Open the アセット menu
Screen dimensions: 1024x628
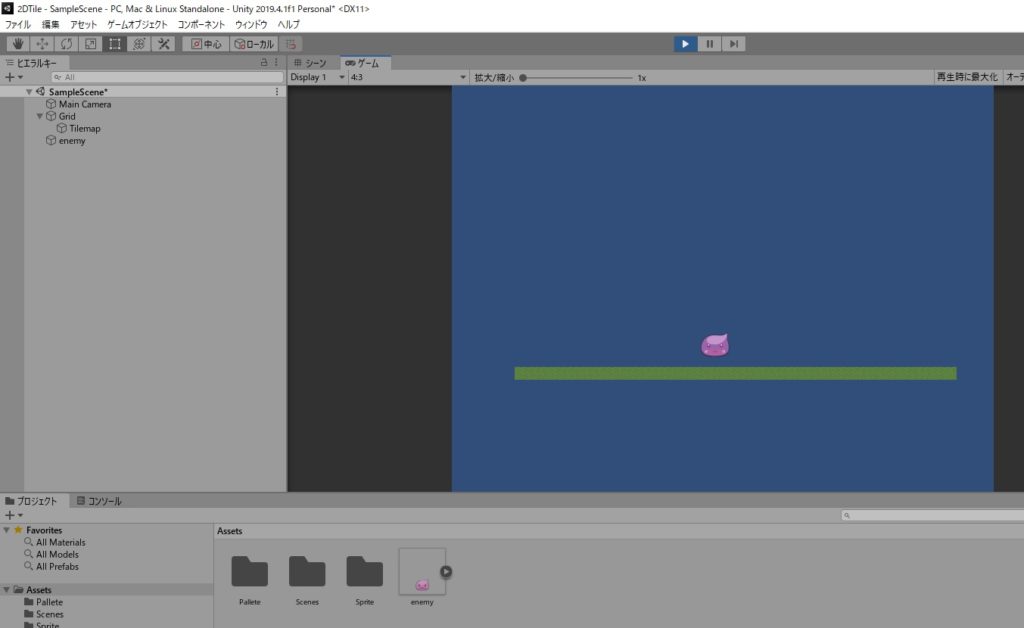83,24
